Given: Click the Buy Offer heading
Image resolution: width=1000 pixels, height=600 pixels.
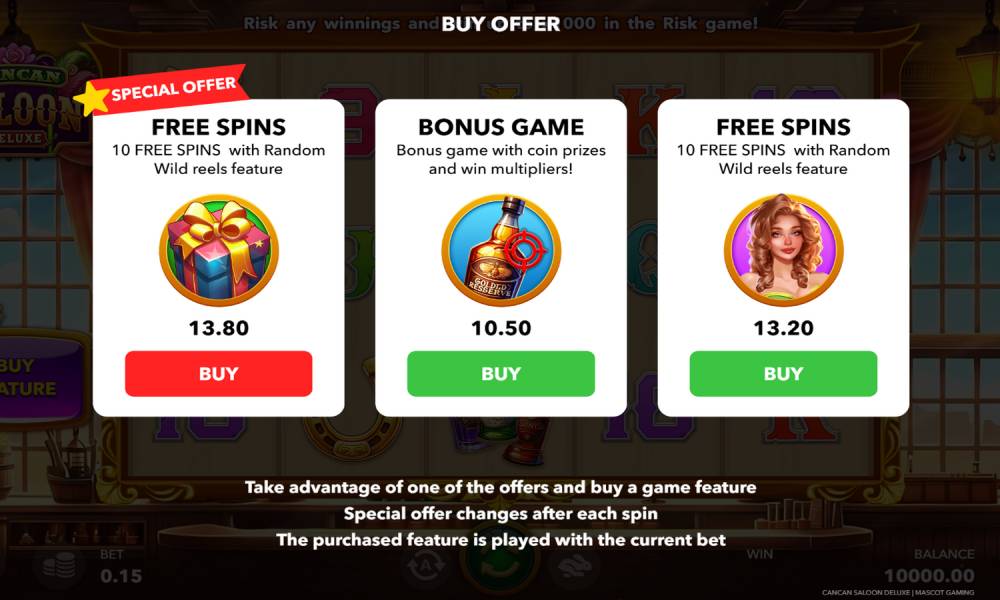Looking at the screenshot, I should pos(501,24).
